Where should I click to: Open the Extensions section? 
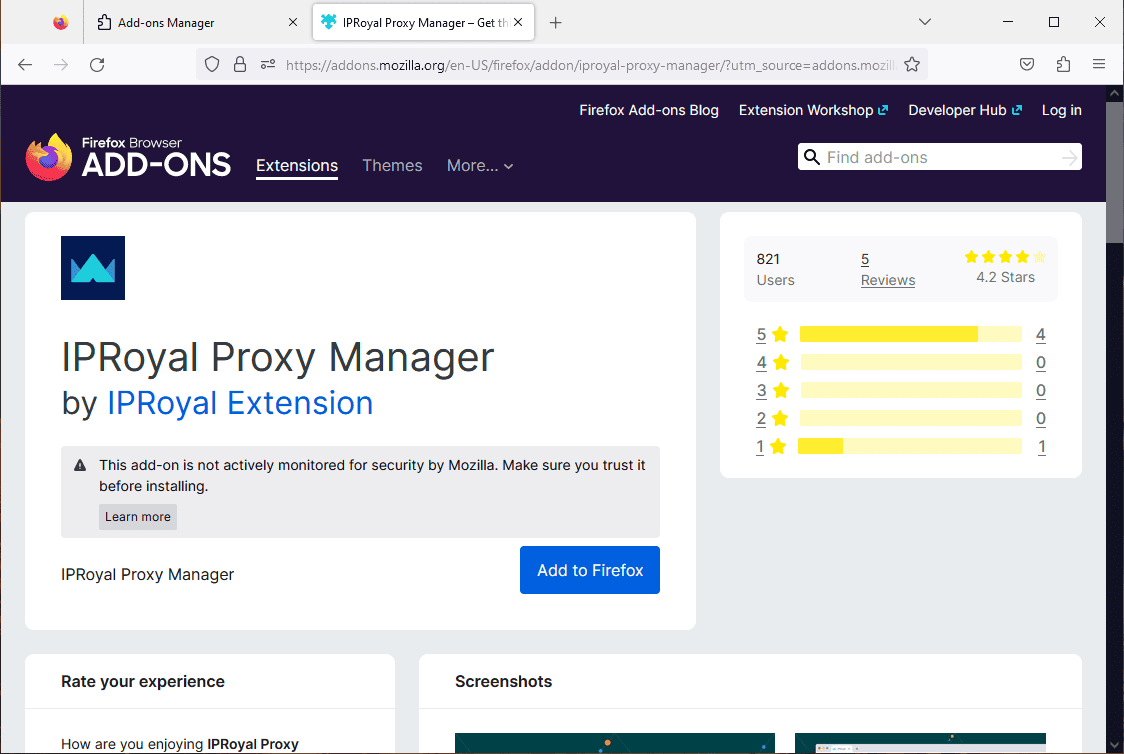pyautogui.click(x=297, y=166)
